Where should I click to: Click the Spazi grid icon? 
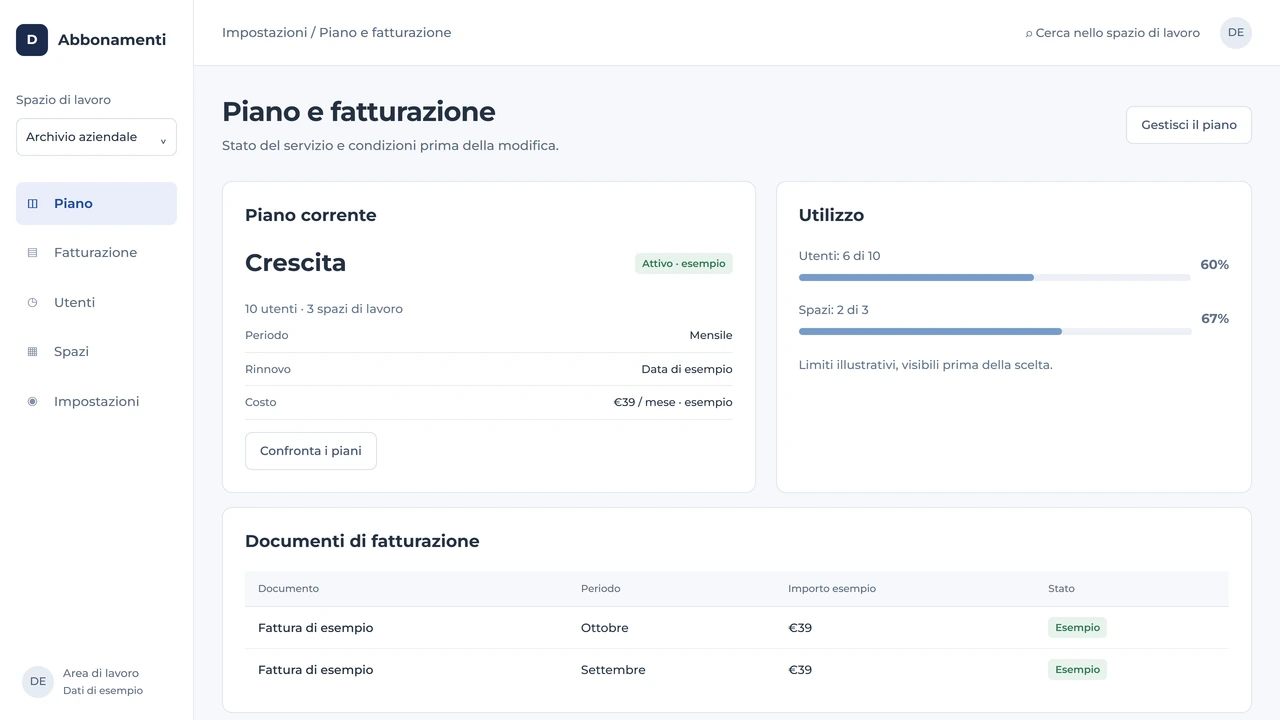tap(32, 352)
